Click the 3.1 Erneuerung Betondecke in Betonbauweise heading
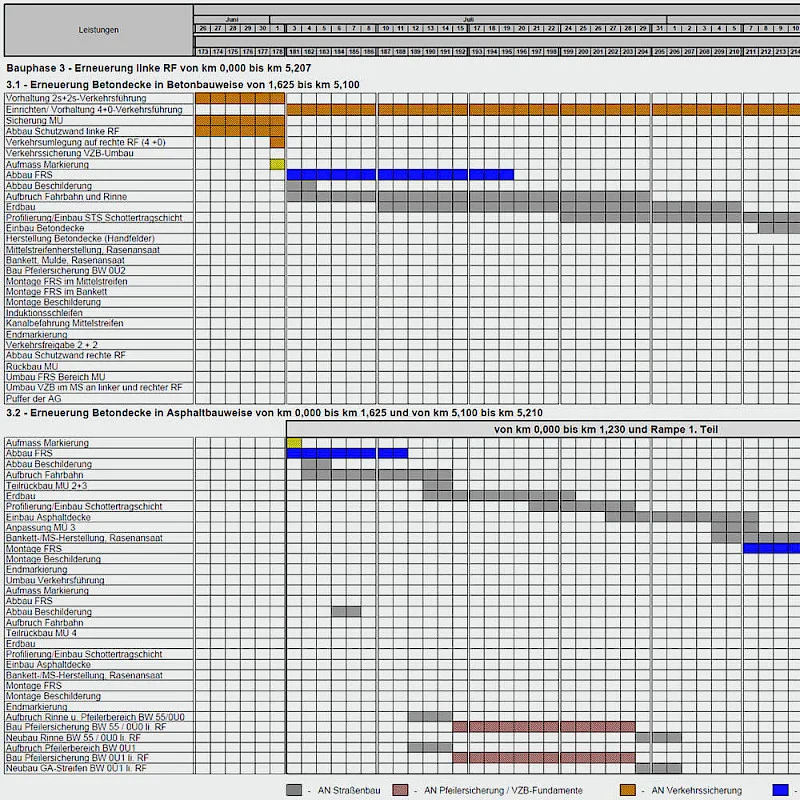 (183, 85)
